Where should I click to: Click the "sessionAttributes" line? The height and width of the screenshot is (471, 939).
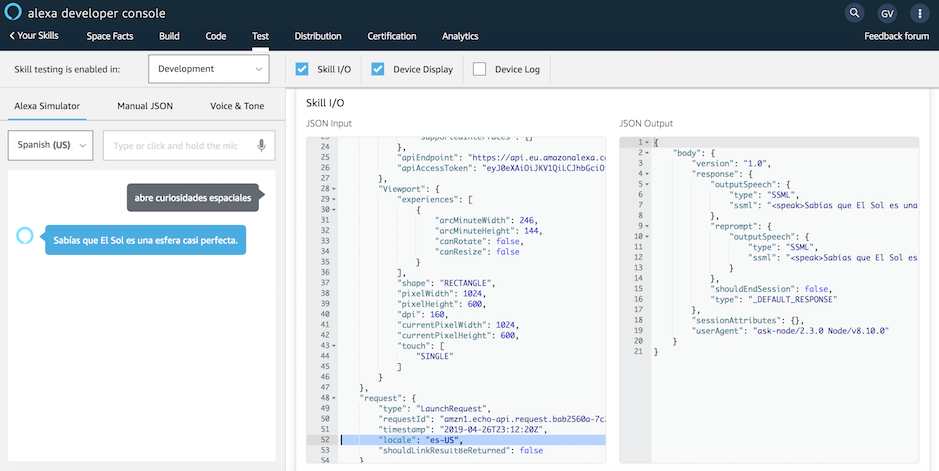coord(747,320)
